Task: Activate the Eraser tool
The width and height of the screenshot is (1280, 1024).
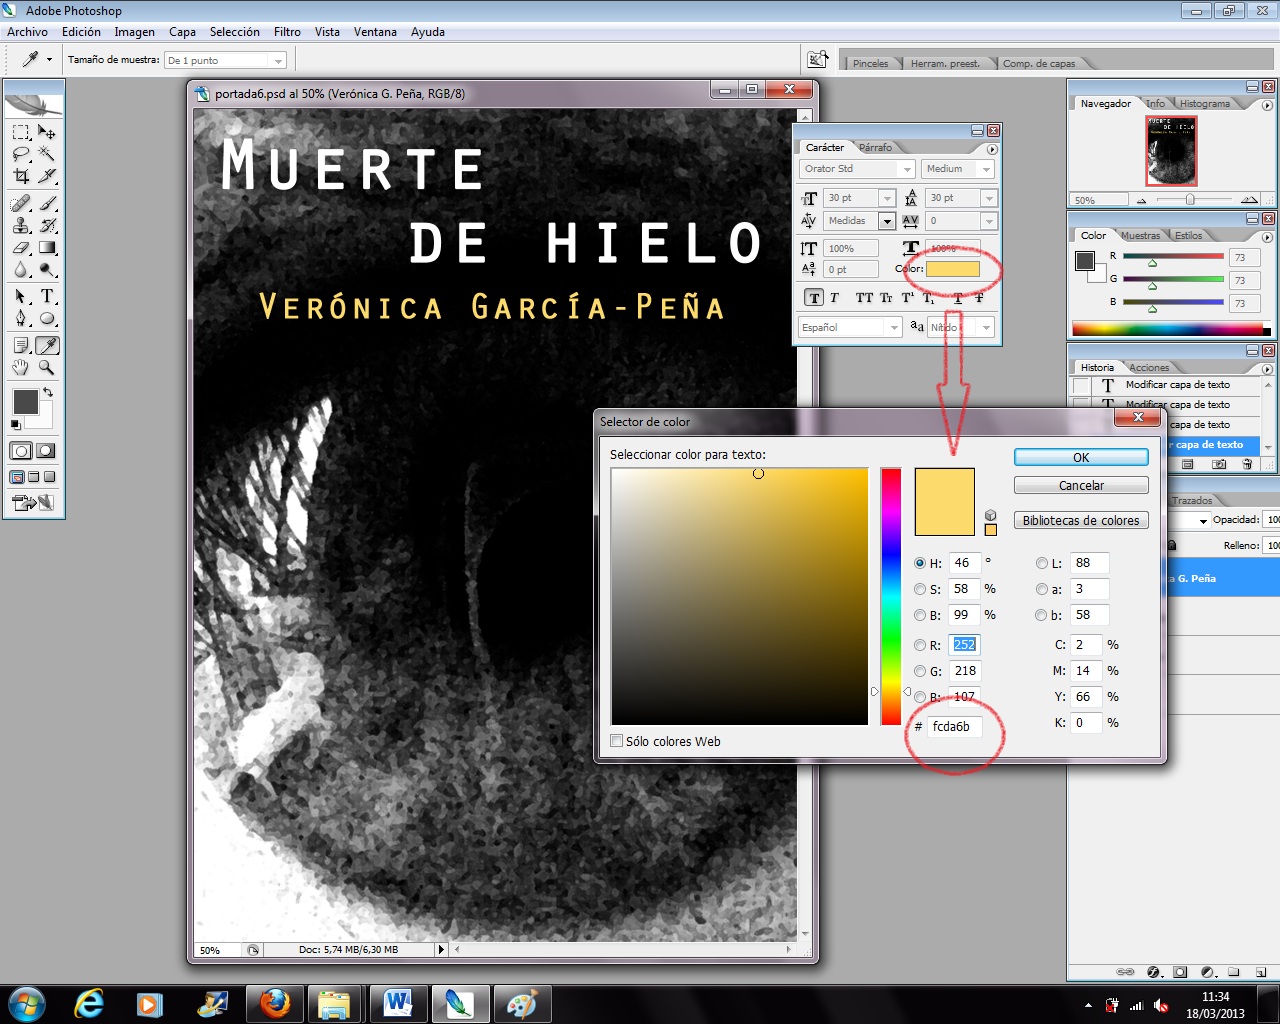Action: click(x=21, y=247)
